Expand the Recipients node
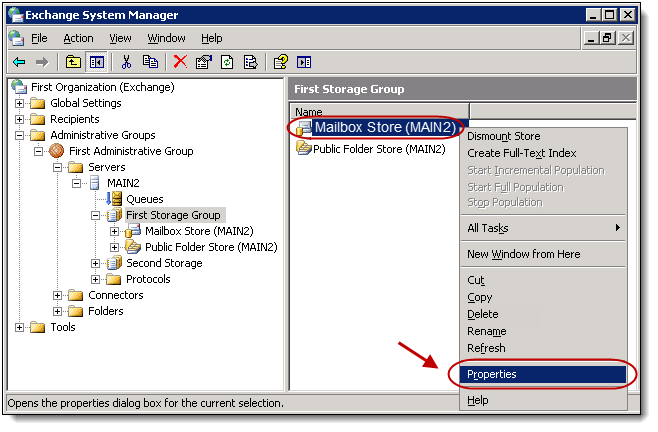The width and height of the screenshot is (658, 432). (19, 119)
